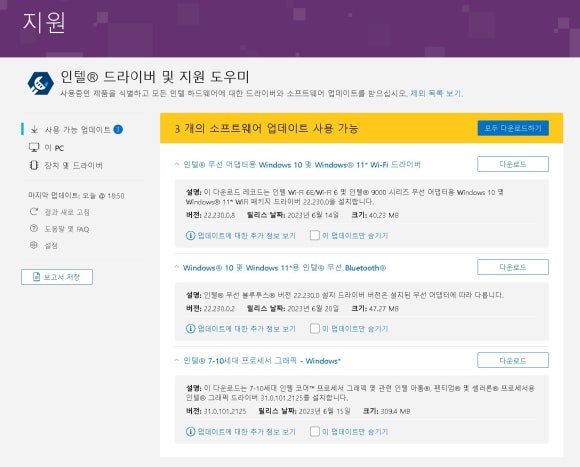This screenshot has width=580, height=467.
Task: Click the 40.23 MB size value
Action: click(384, 215)
